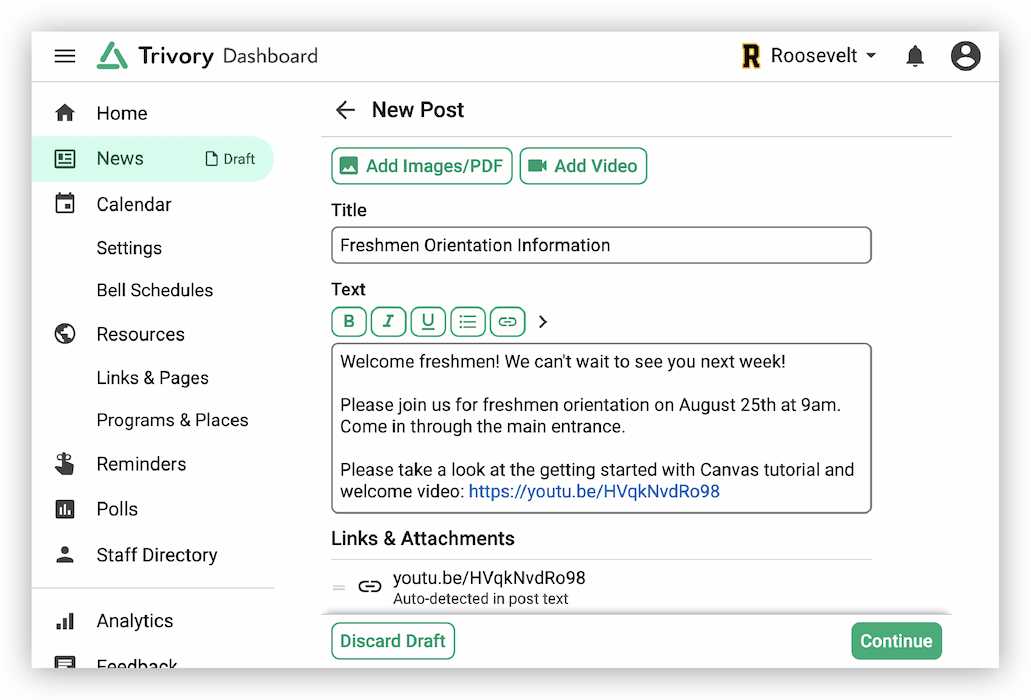Click the 'Links & Attachments' heading
This screenshot has width=1031, height=700.
pos(423,538)
